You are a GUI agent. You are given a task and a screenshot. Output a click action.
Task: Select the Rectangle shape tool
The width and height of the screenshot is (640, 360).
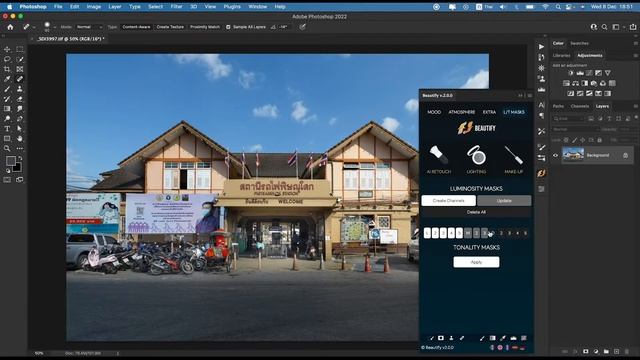click(7, 138)
